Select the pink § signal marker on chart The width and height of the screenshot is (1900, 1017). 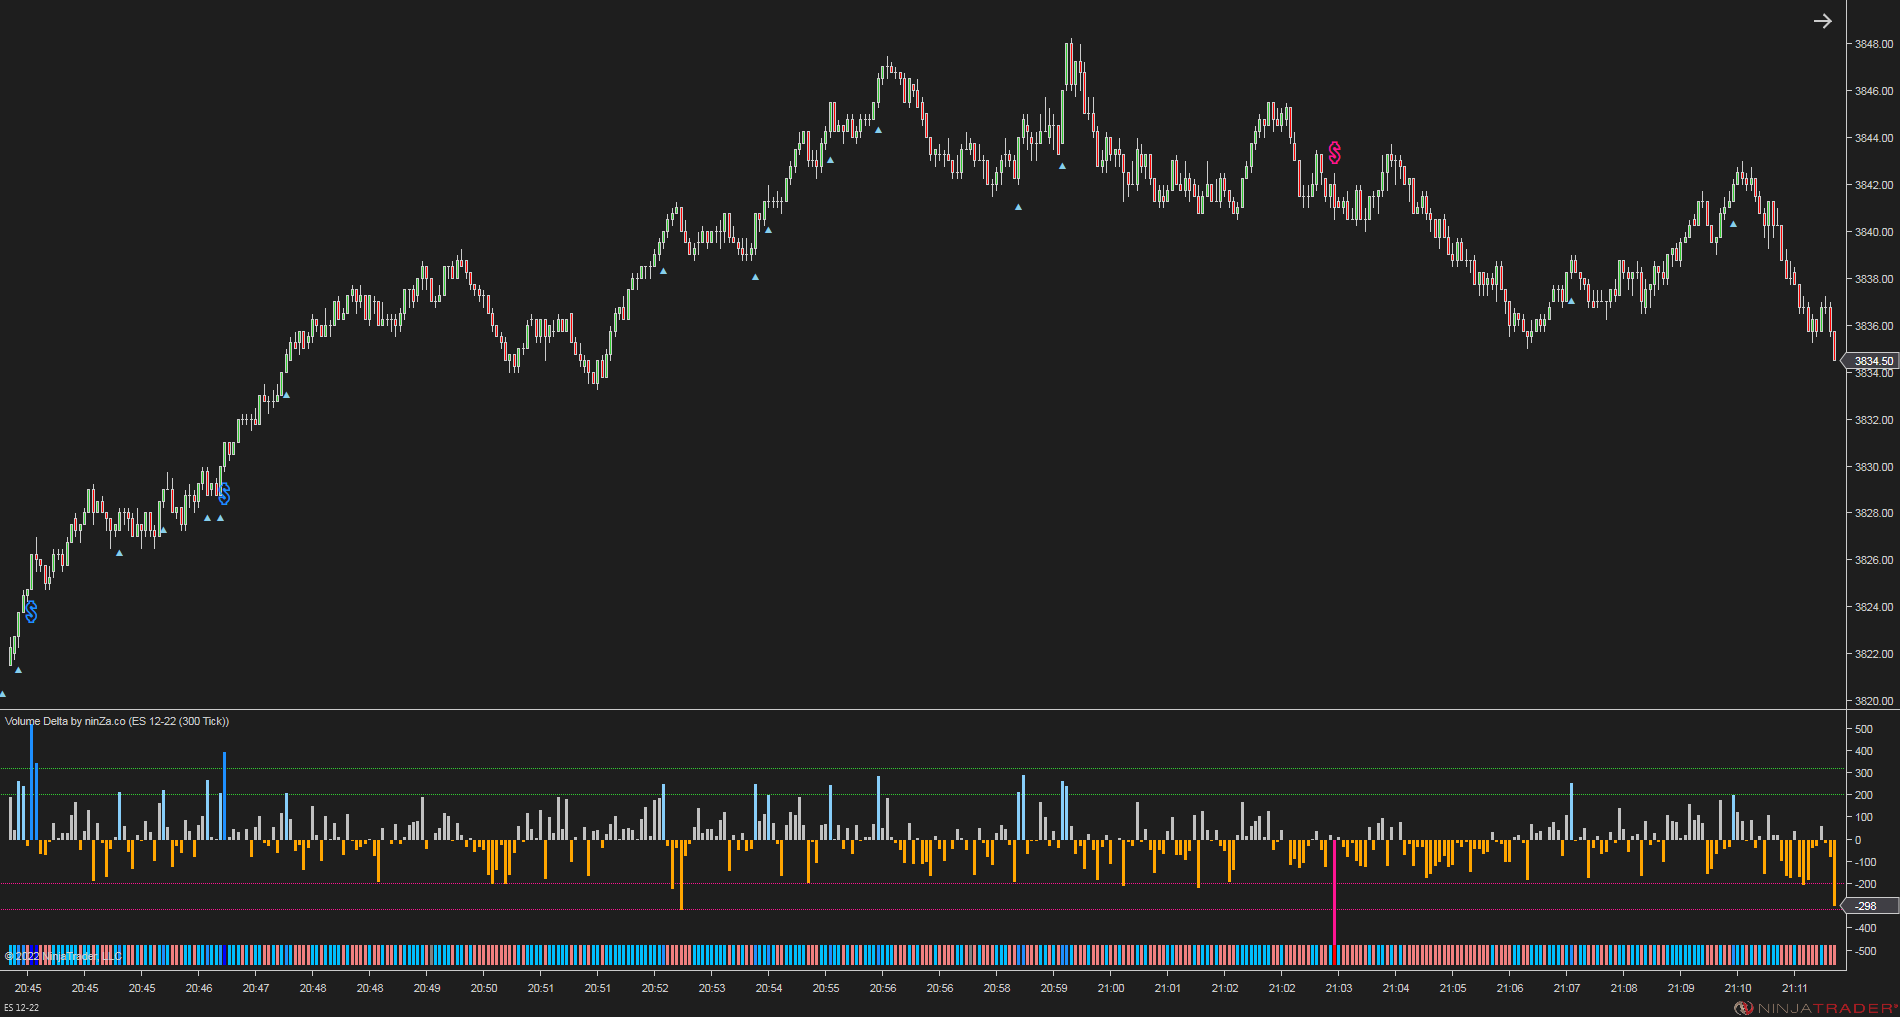(1334, 153)
